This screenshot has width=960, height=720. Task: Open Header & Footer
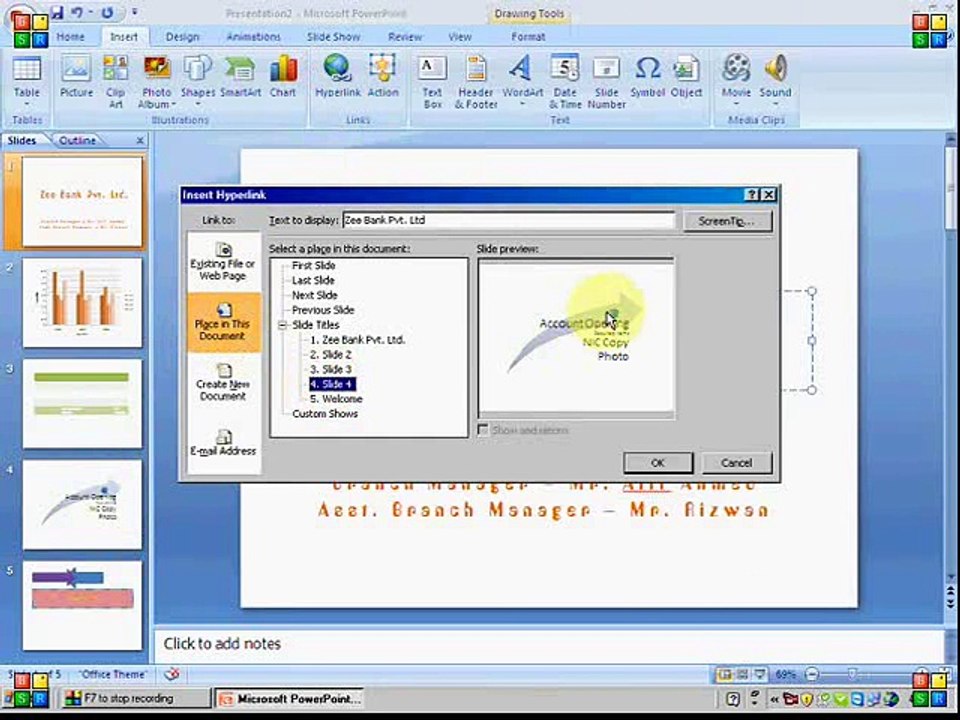[x=476, y=82]
